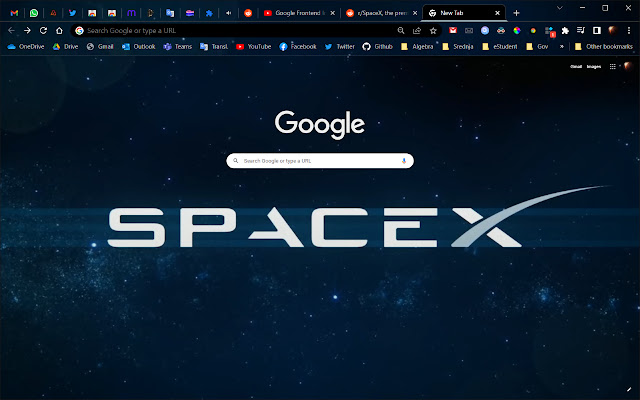Viewport: 640px width, 400px height.
Task: Open the Chrome profile avatar in the toolbar
Action: 613,30
